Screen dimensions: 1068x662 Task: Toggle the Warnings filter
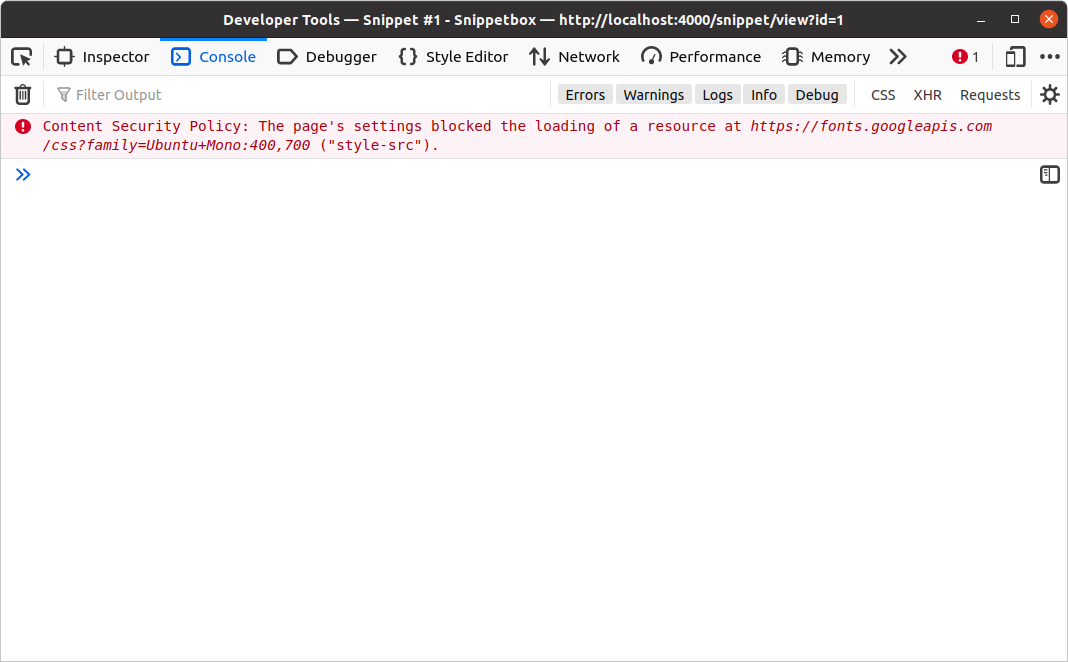click(653, 95)
